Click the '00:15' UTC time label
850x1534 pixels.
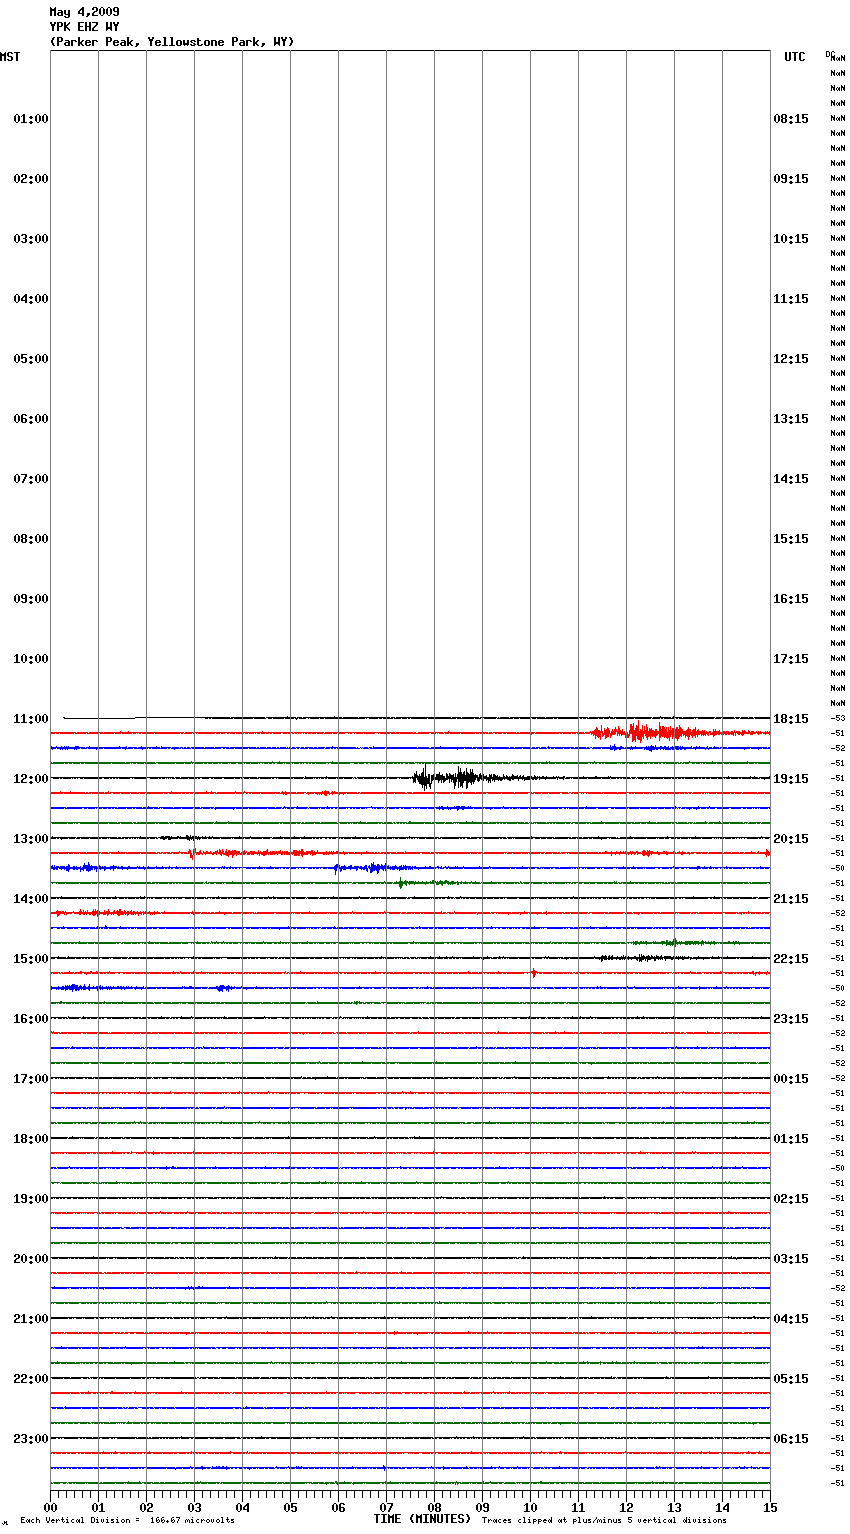tap(791, 1079)
